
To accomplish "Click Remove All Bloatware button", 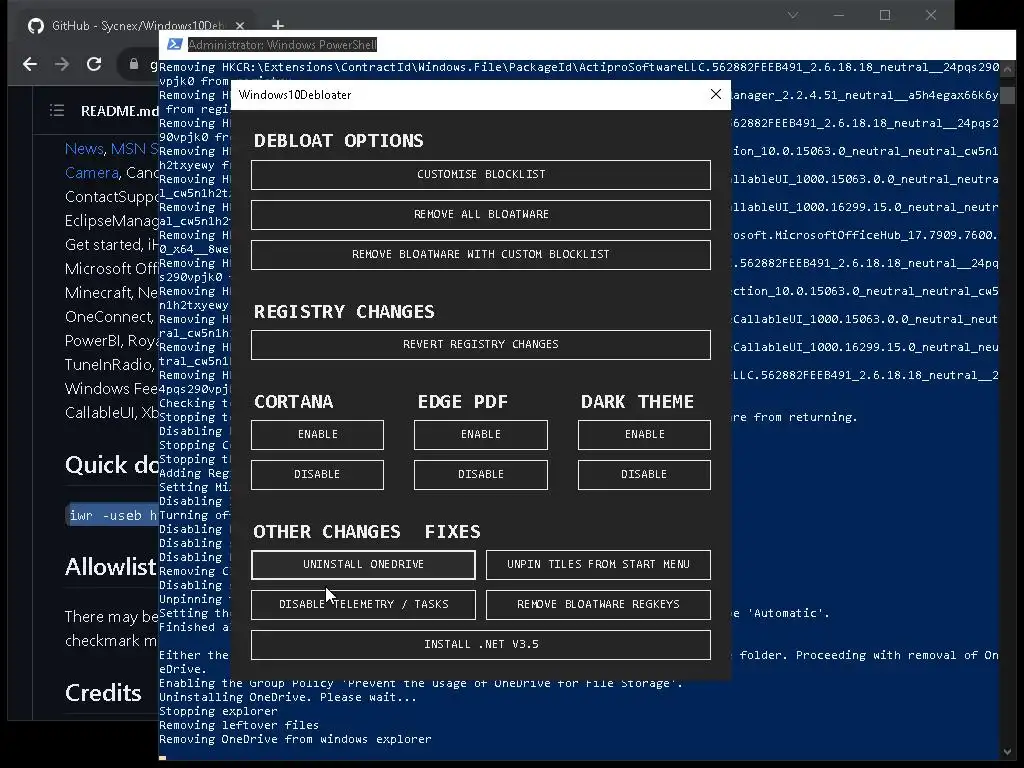I will click(x=481, y=214).
